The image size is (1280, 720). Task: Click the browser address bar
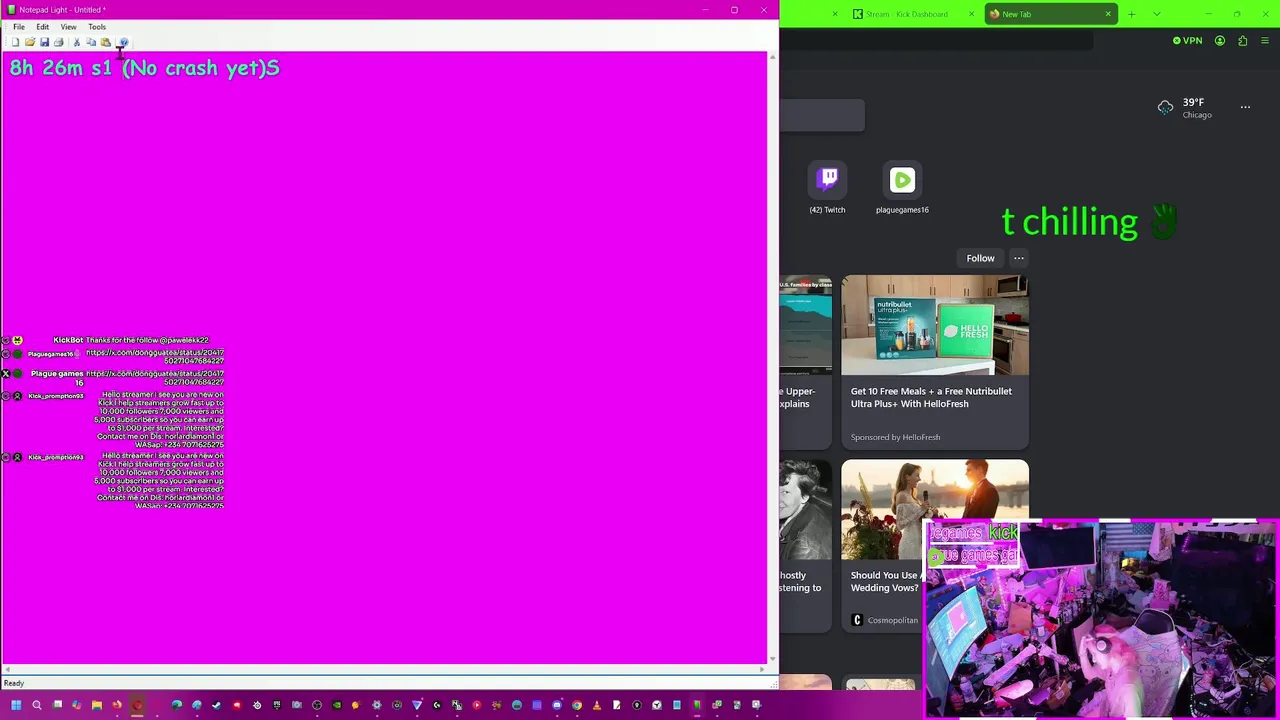[x=936, y=41]
